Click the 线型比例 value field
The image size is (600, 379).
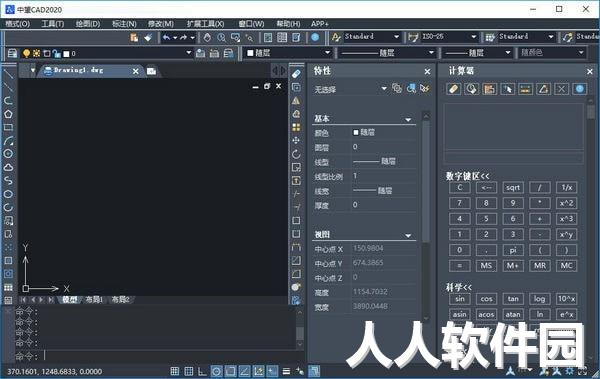(x=384, y=176)
